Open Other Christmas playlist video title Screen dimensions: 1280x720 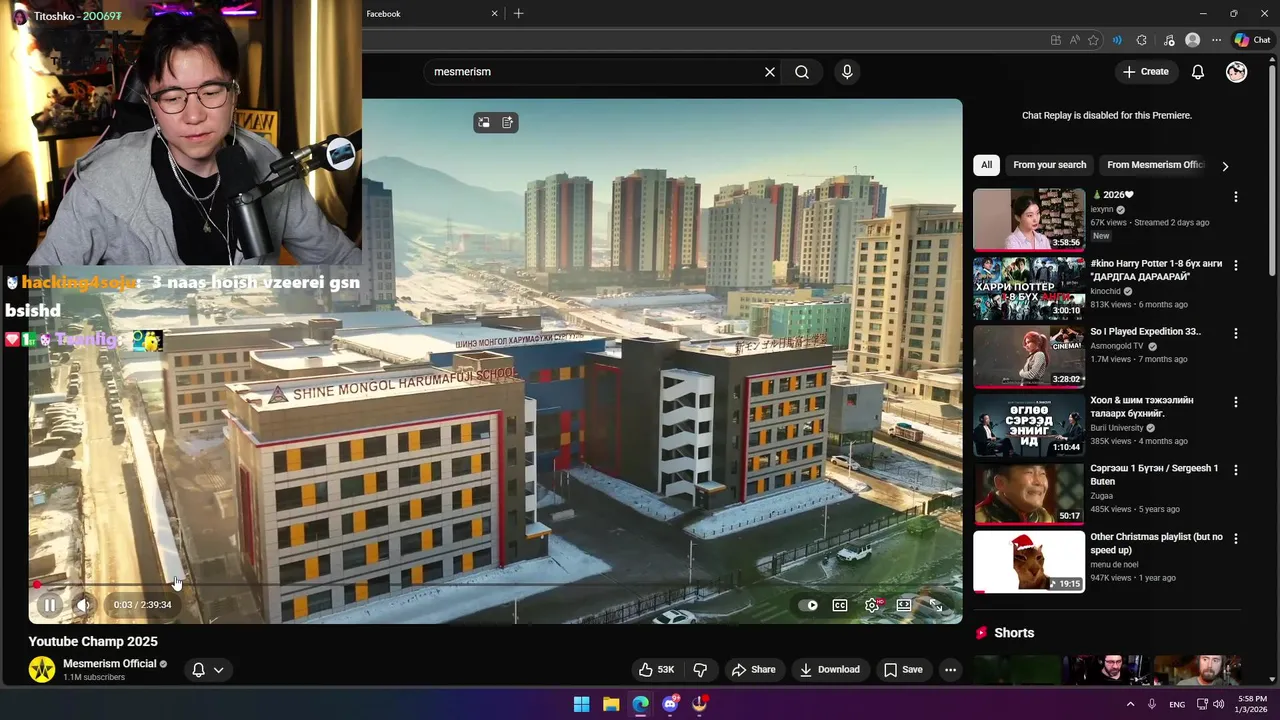(x=1156, y=543)
